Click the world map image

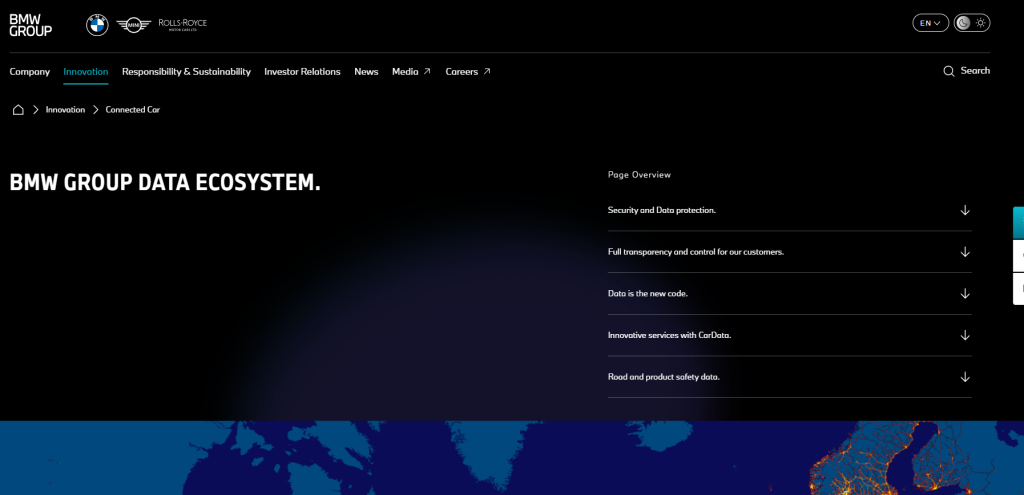[x=512, y=458]
